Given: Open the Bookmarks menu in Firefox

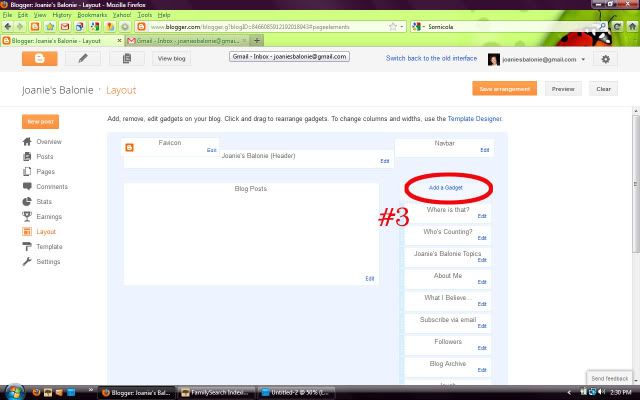Looking at the screenshot, I should tap(92, 15).
